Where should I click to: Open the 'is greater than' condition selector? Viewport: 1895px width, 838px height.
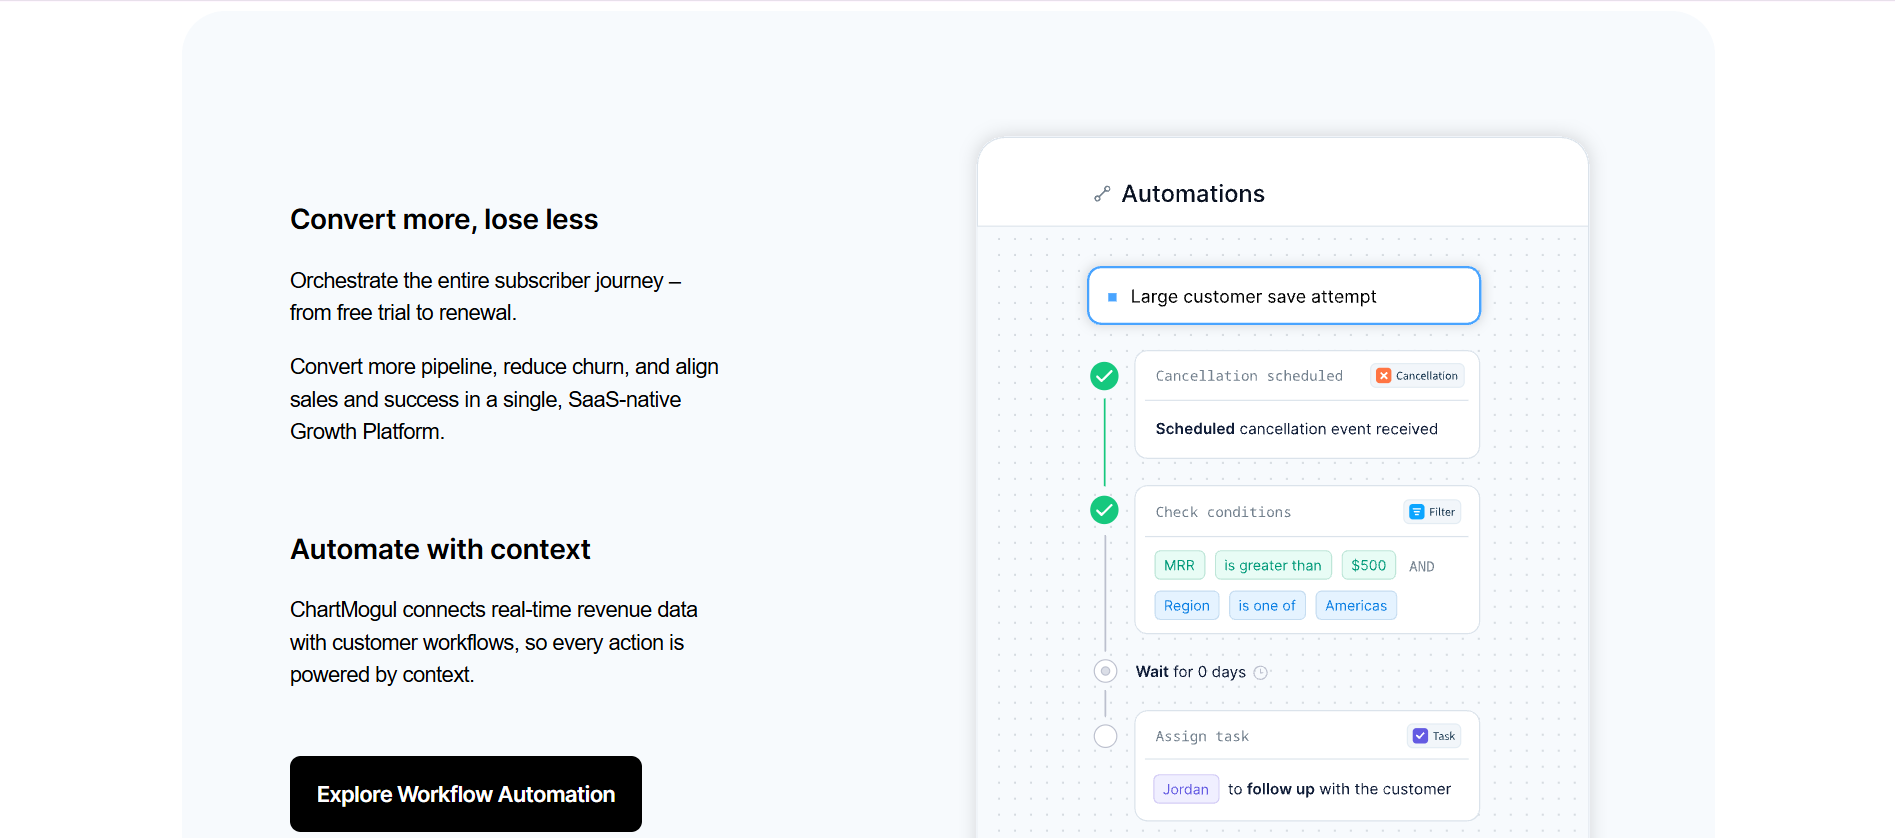tap(1273, 565)
